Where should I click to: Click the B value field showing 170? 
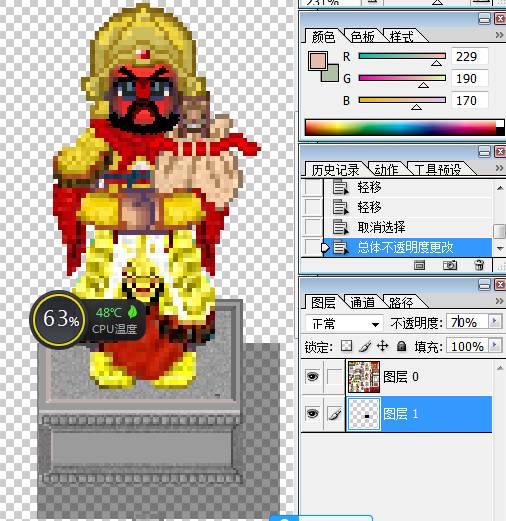(470, 100)
